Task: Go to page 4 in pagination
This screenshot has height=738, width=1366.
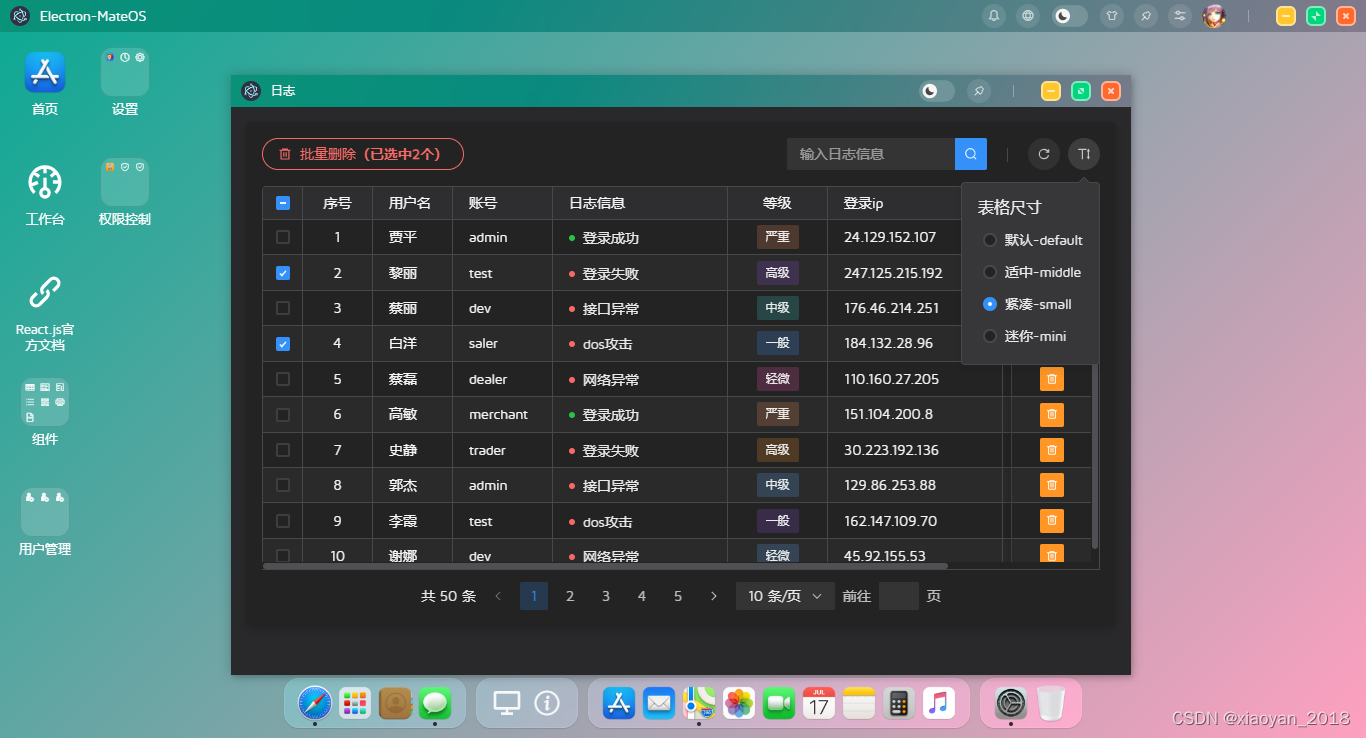Action: click(642, 596)
